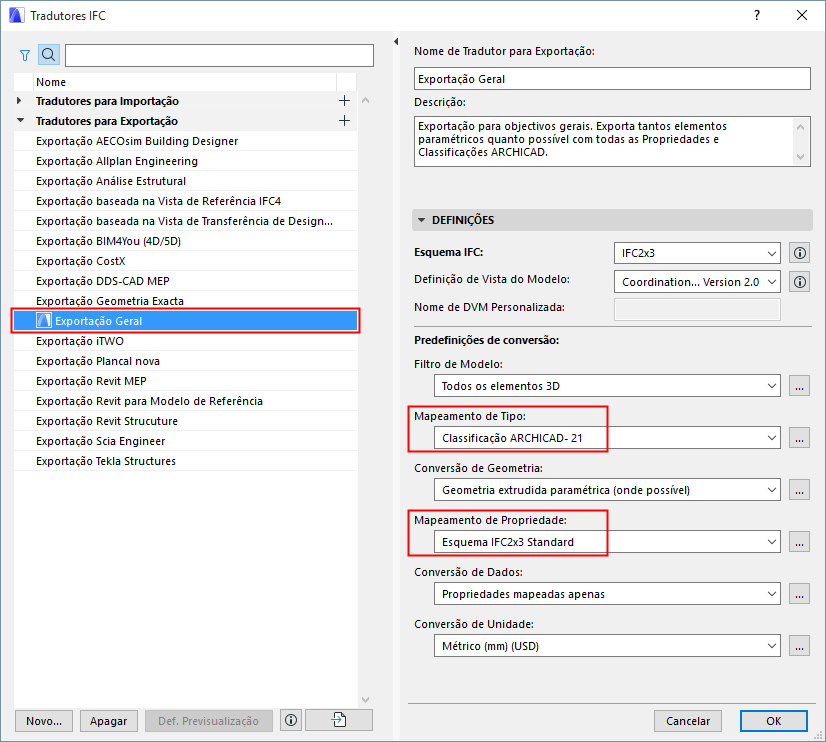
Task: Select Exportação DDS-CAD MEP
Action: pos(185,281)
